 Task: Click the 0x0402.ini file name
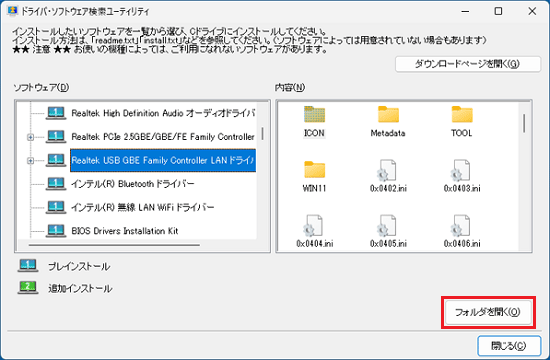coord(388,188)
